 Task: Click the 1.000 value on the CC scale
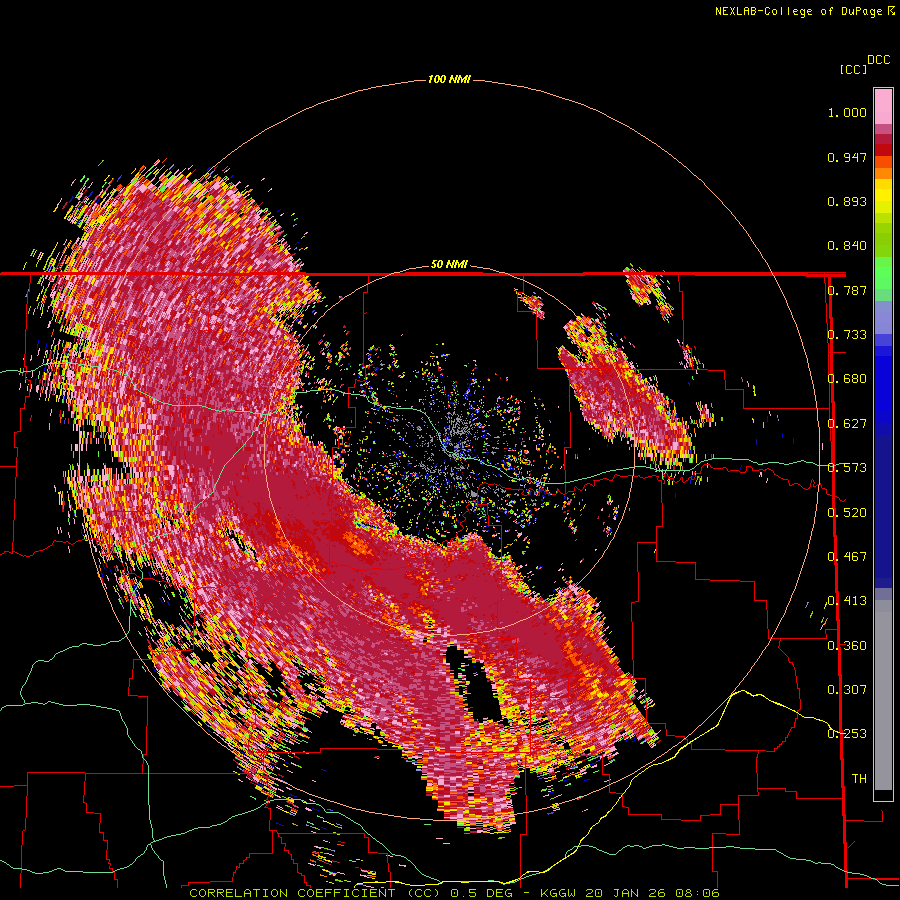click(x=847, y=112)
